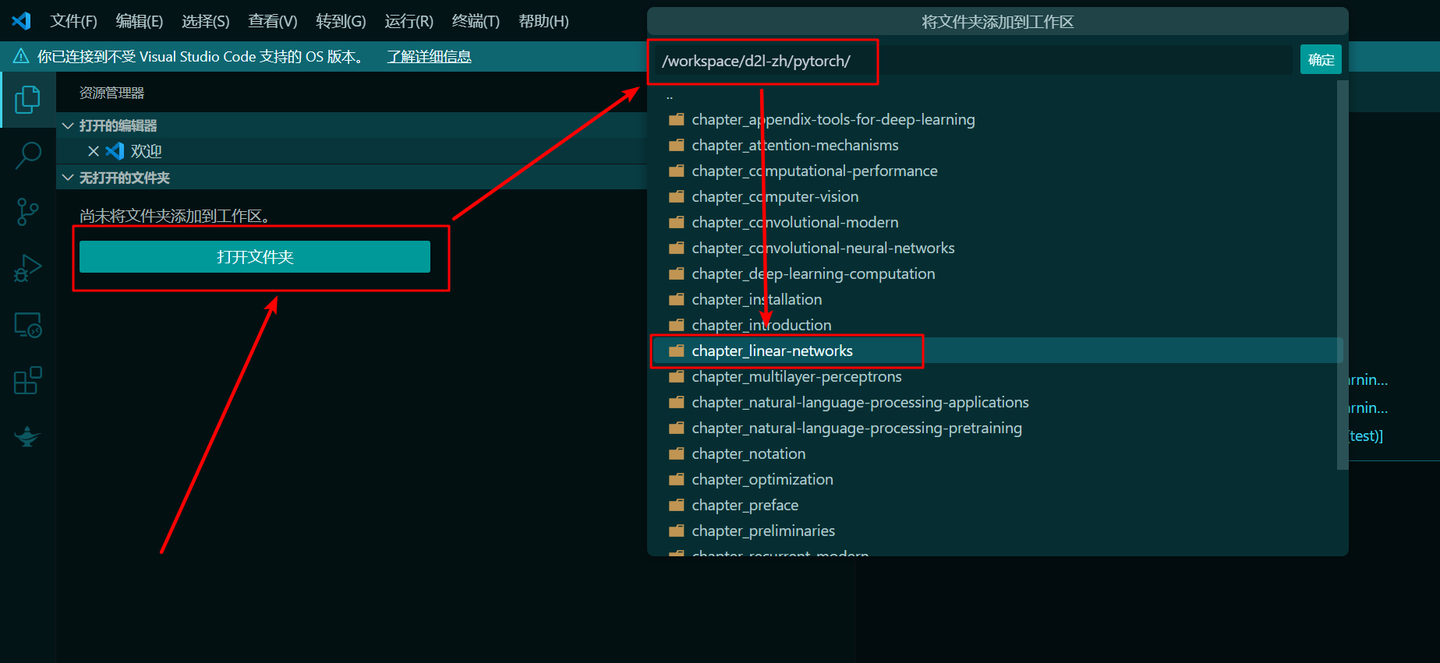The height and width of the screenshot is (663, 1440).
Task: Open the Remote Explorer icon
Action: pos(27,324)
